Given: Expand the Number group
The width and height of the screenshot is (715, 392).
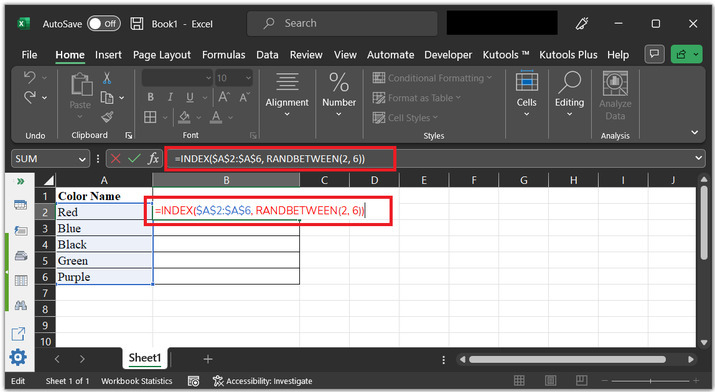Looking at the screenshot, I should coord(339,95).
